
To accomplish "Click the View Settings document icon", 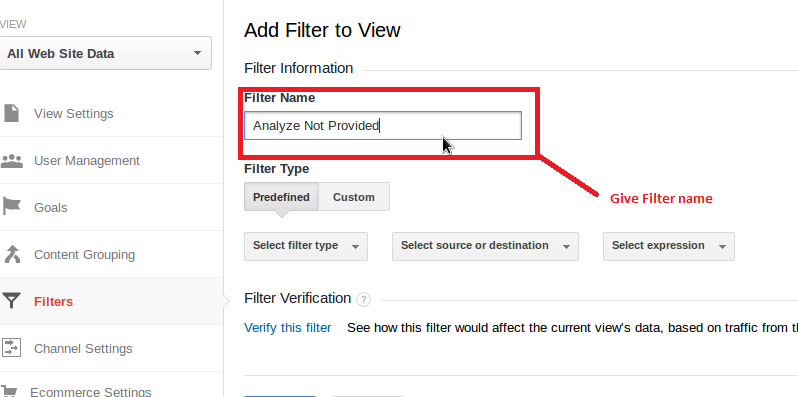I will tap(11, 113).
